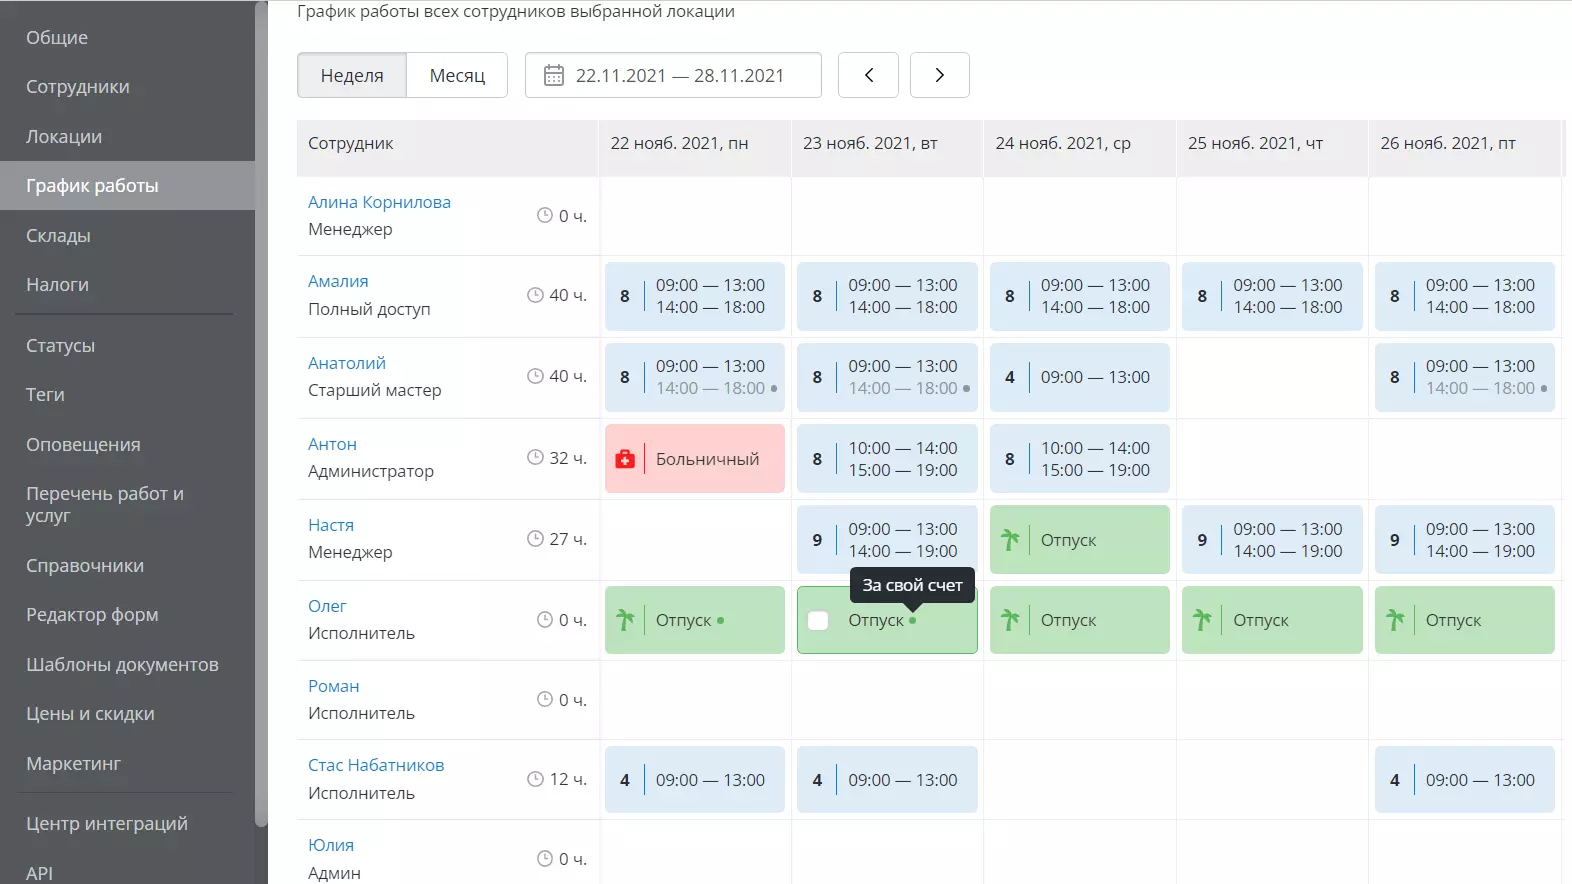Viewport: 1572px width, 884px height.
Task: Open Амалия's Friday shift 09:00 — 13:00
Action: pyautogui.click(x=1465, y=296)
